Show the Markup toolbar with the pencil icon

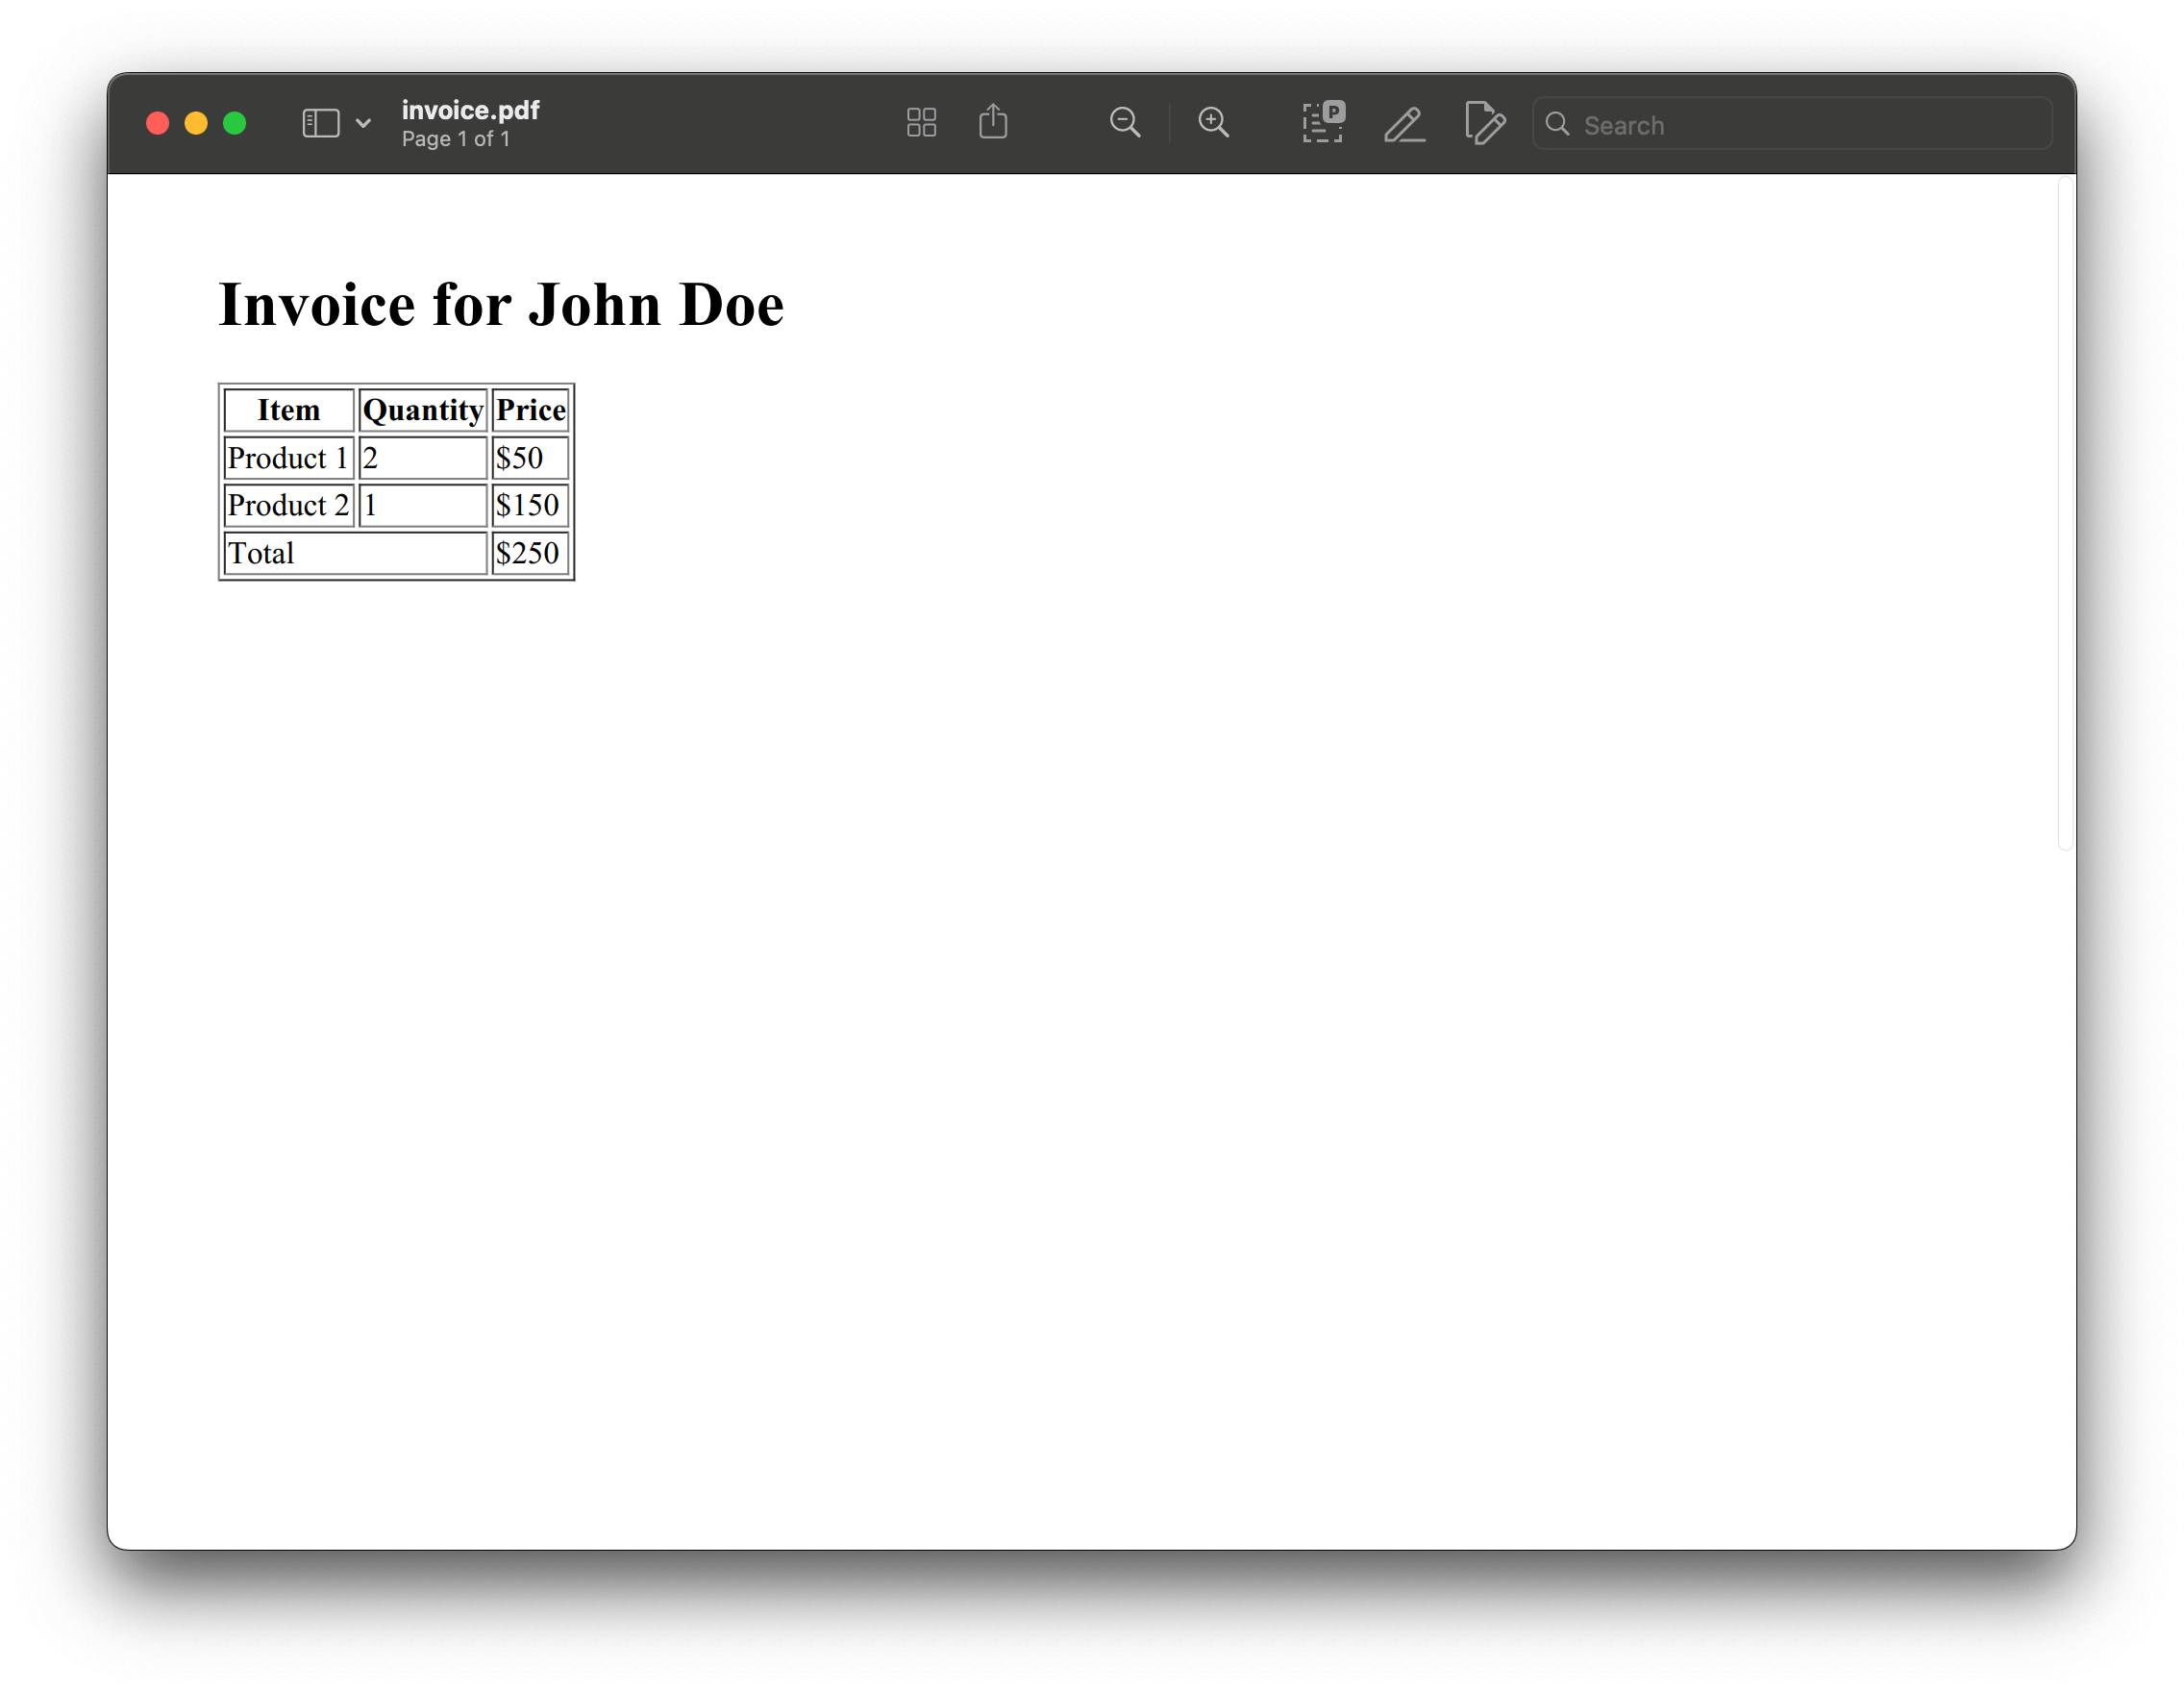(1404, 124)
